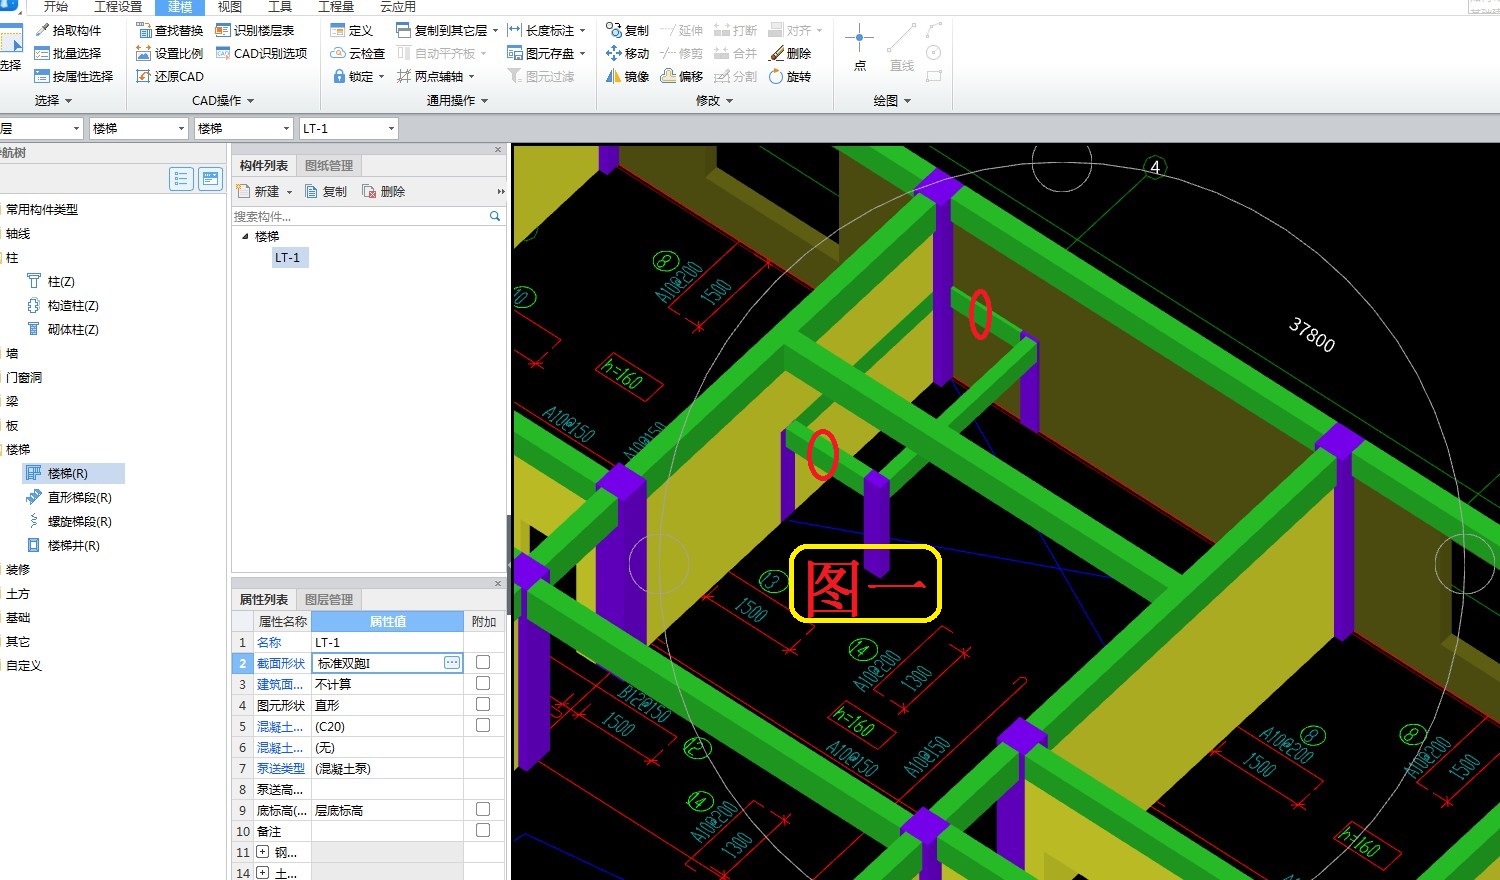Open the 开始 ribbon tab
Image resolution: width=1500 pixels, height=880 pixels.
tap(56, 7)
